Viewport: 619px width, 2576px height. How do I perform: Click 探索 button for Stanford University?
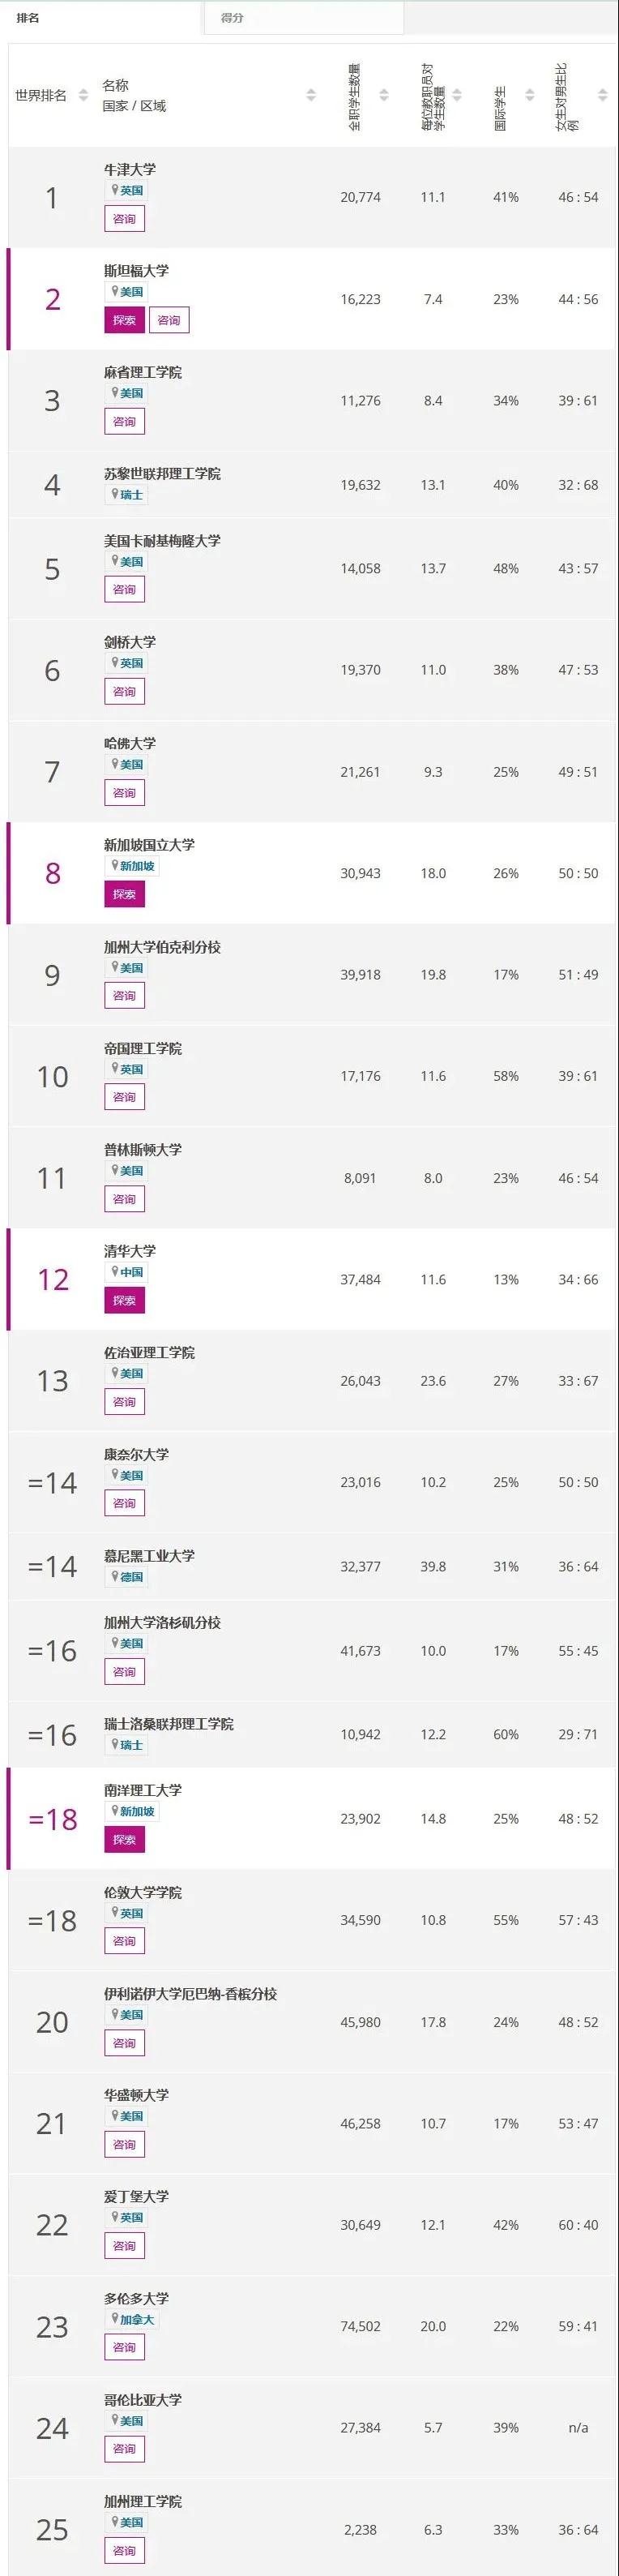(x=125, y=320)
